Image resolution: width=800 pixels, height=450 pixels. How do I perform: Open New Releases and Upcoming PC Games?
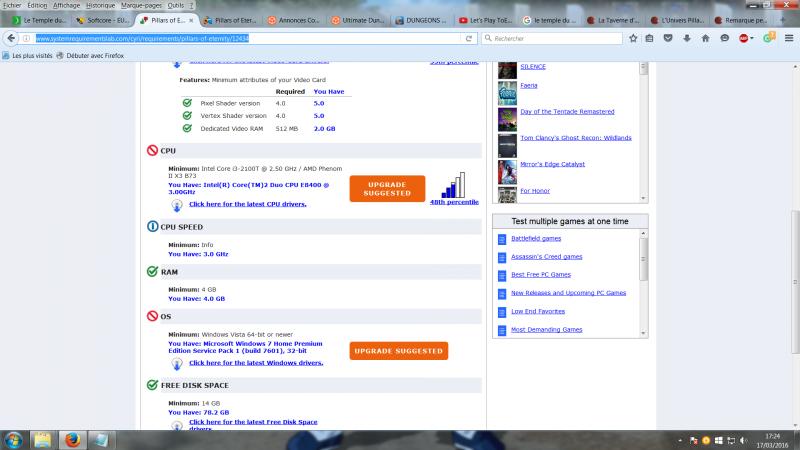coord(568,293)
